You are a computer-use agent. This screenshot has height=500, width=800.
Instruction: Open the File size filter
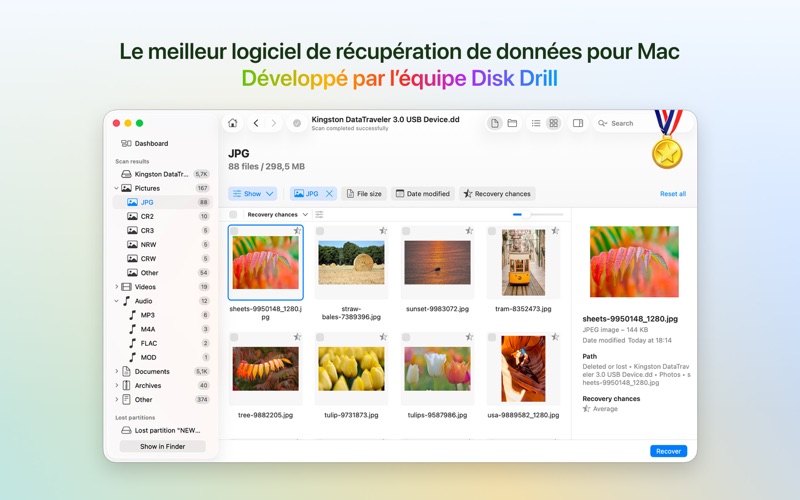tap(364, 194)
